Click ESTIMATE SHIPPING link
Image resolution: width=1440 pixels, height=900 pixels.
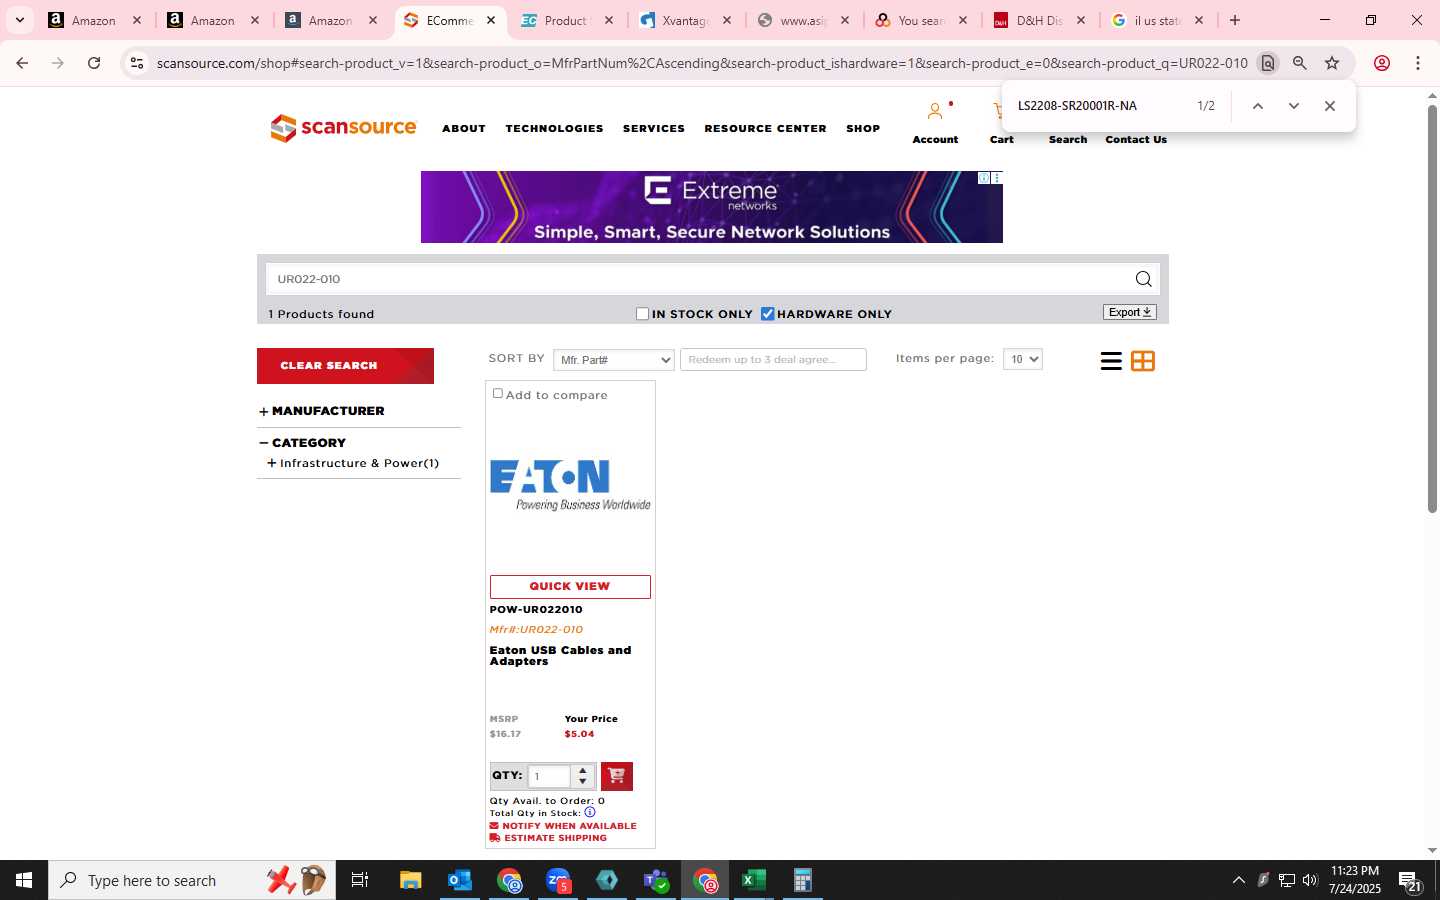(x=548, y=838)
